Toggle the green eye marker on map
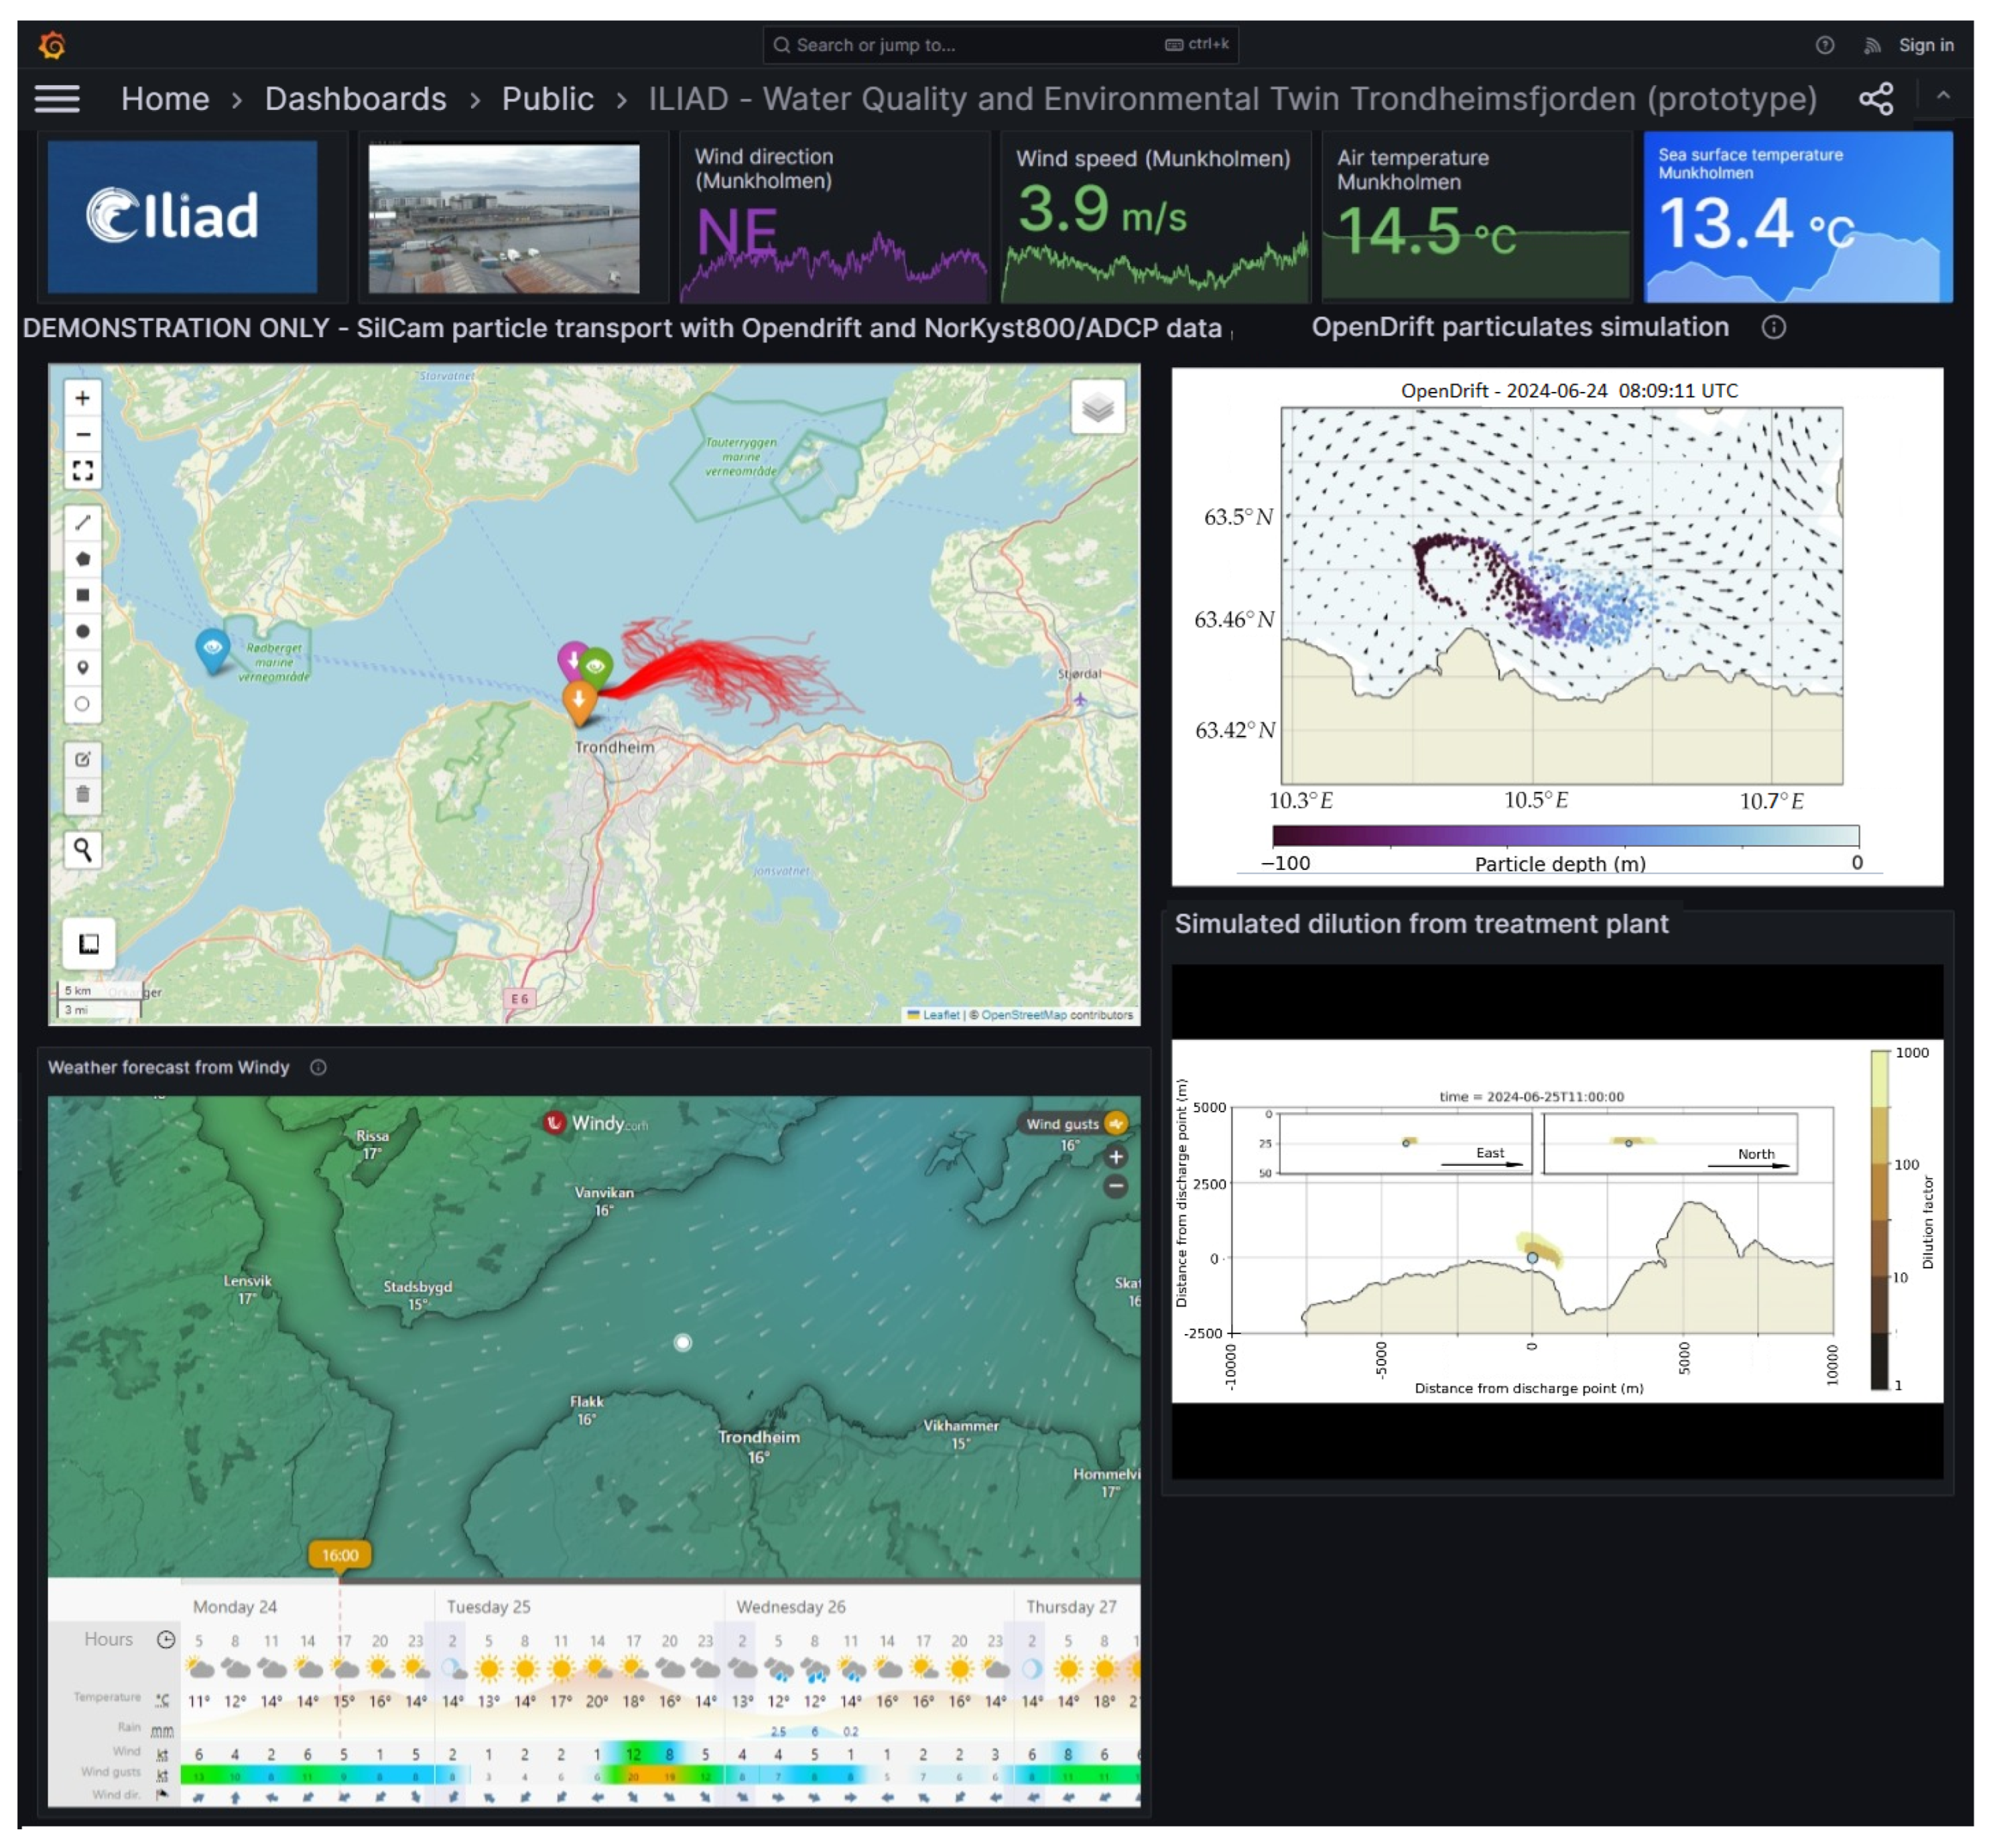The width and height of the screenshot is (1993, 1848). tap(596, 665)
